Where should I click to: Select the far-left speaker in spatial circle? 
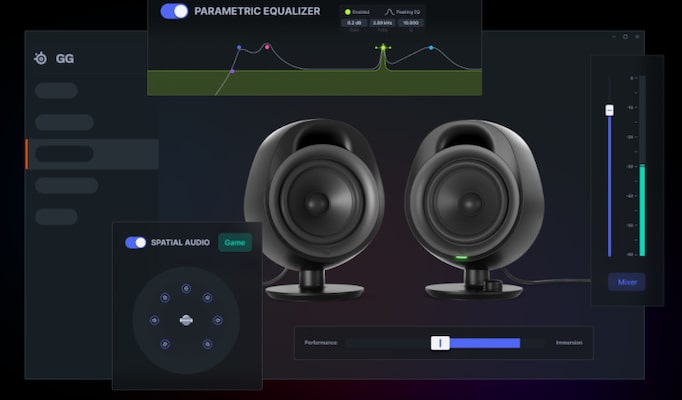coord(153,320)
